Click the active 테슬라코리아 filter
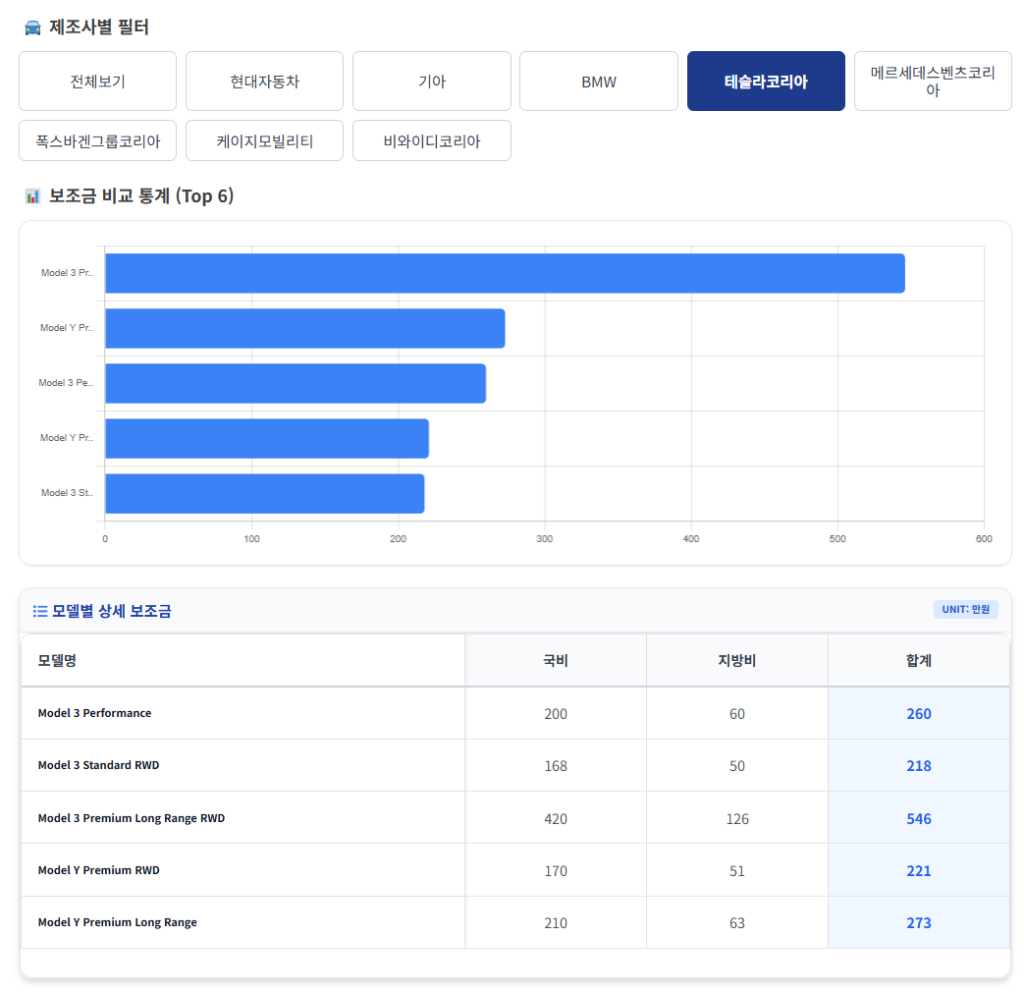Screen dimensions: 1024x992 765,82
